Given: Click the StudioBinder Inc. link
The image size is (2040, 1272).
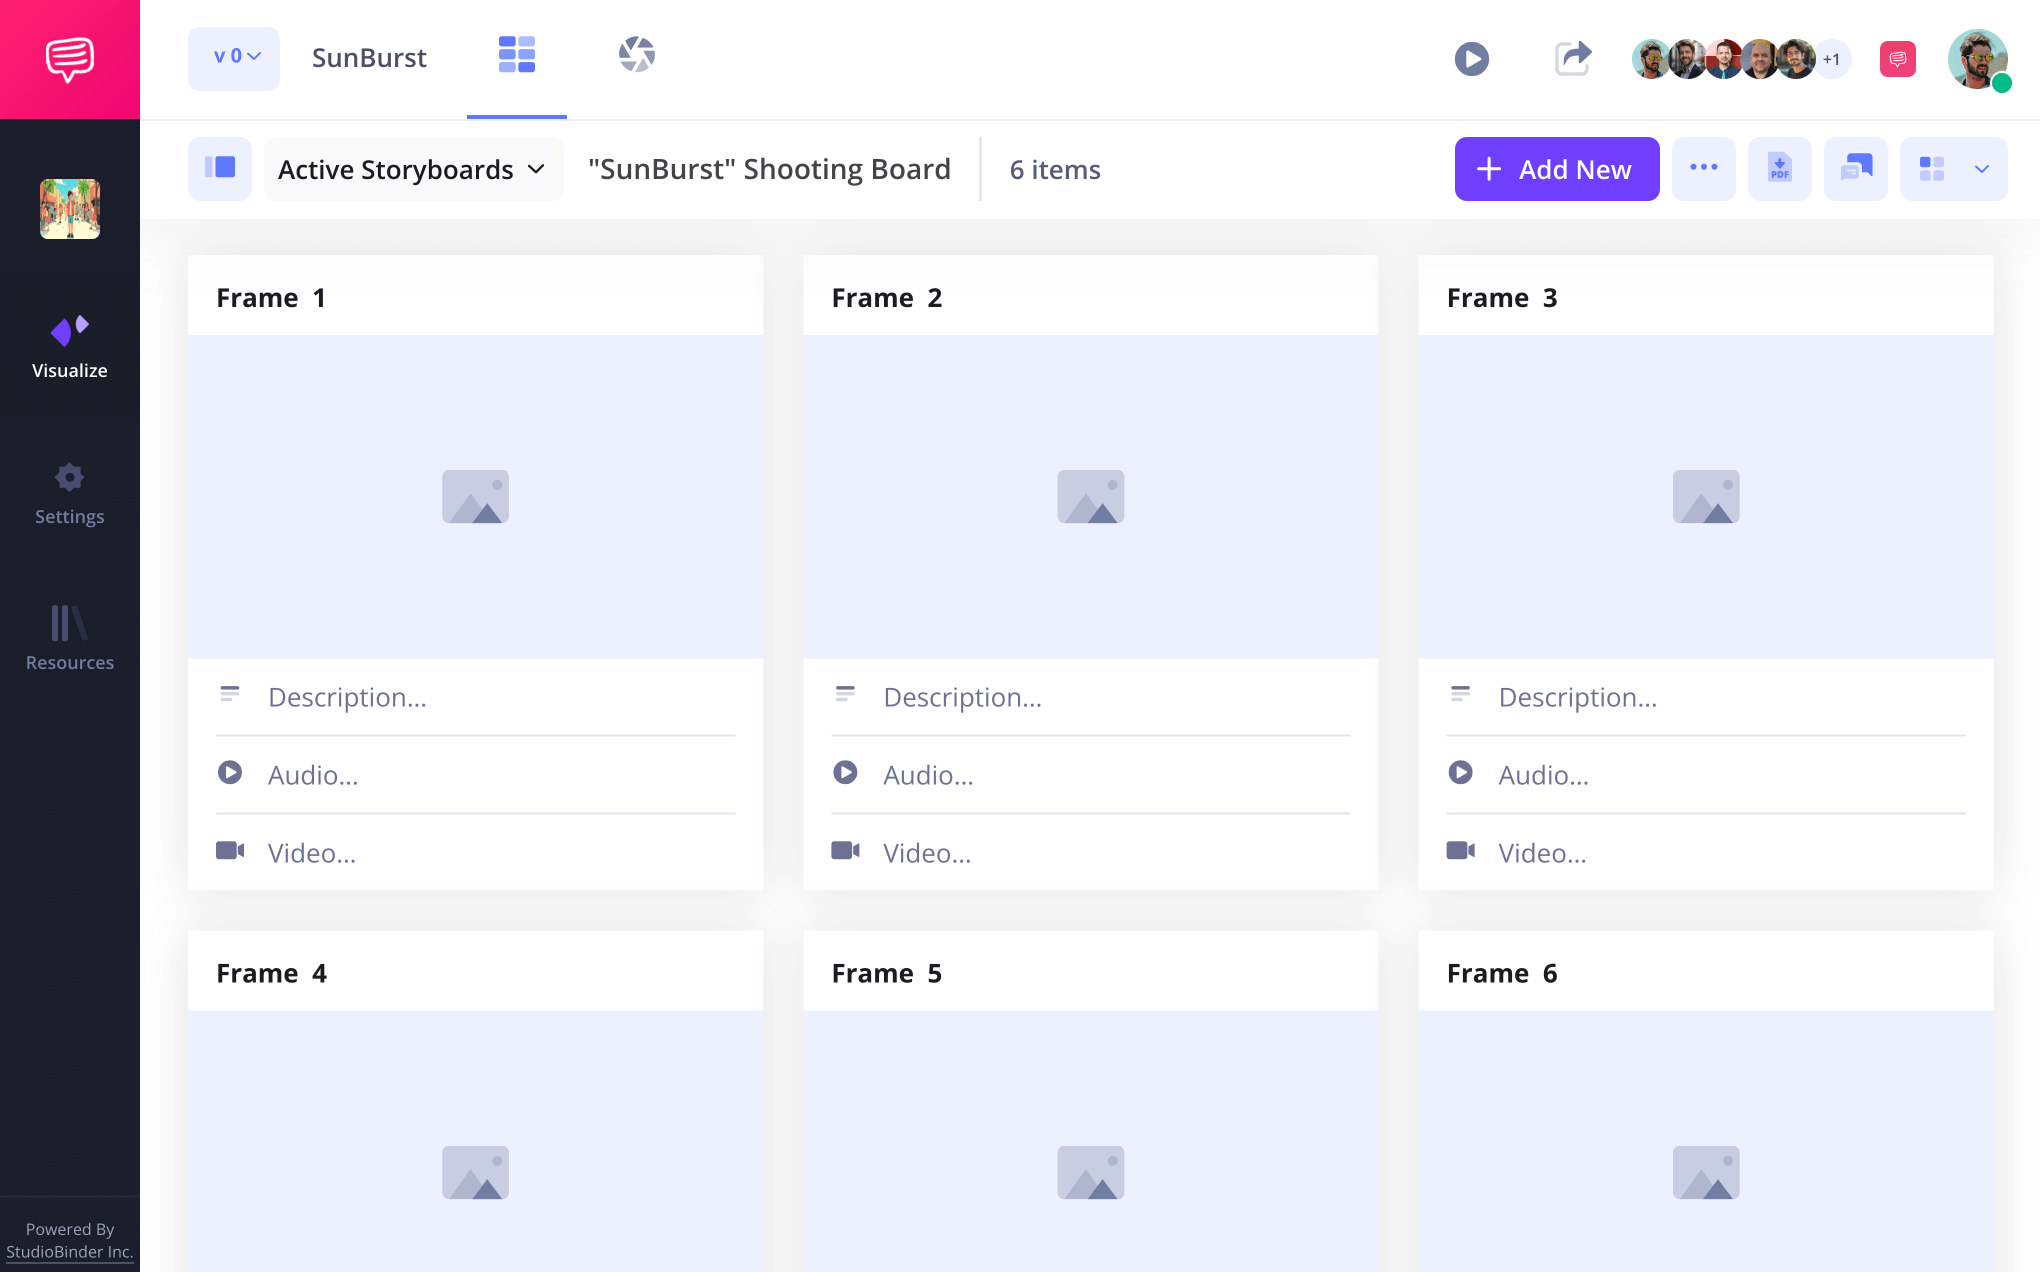Looking at the screenshot, I should pyautogui.click(x=69, y=1252).
